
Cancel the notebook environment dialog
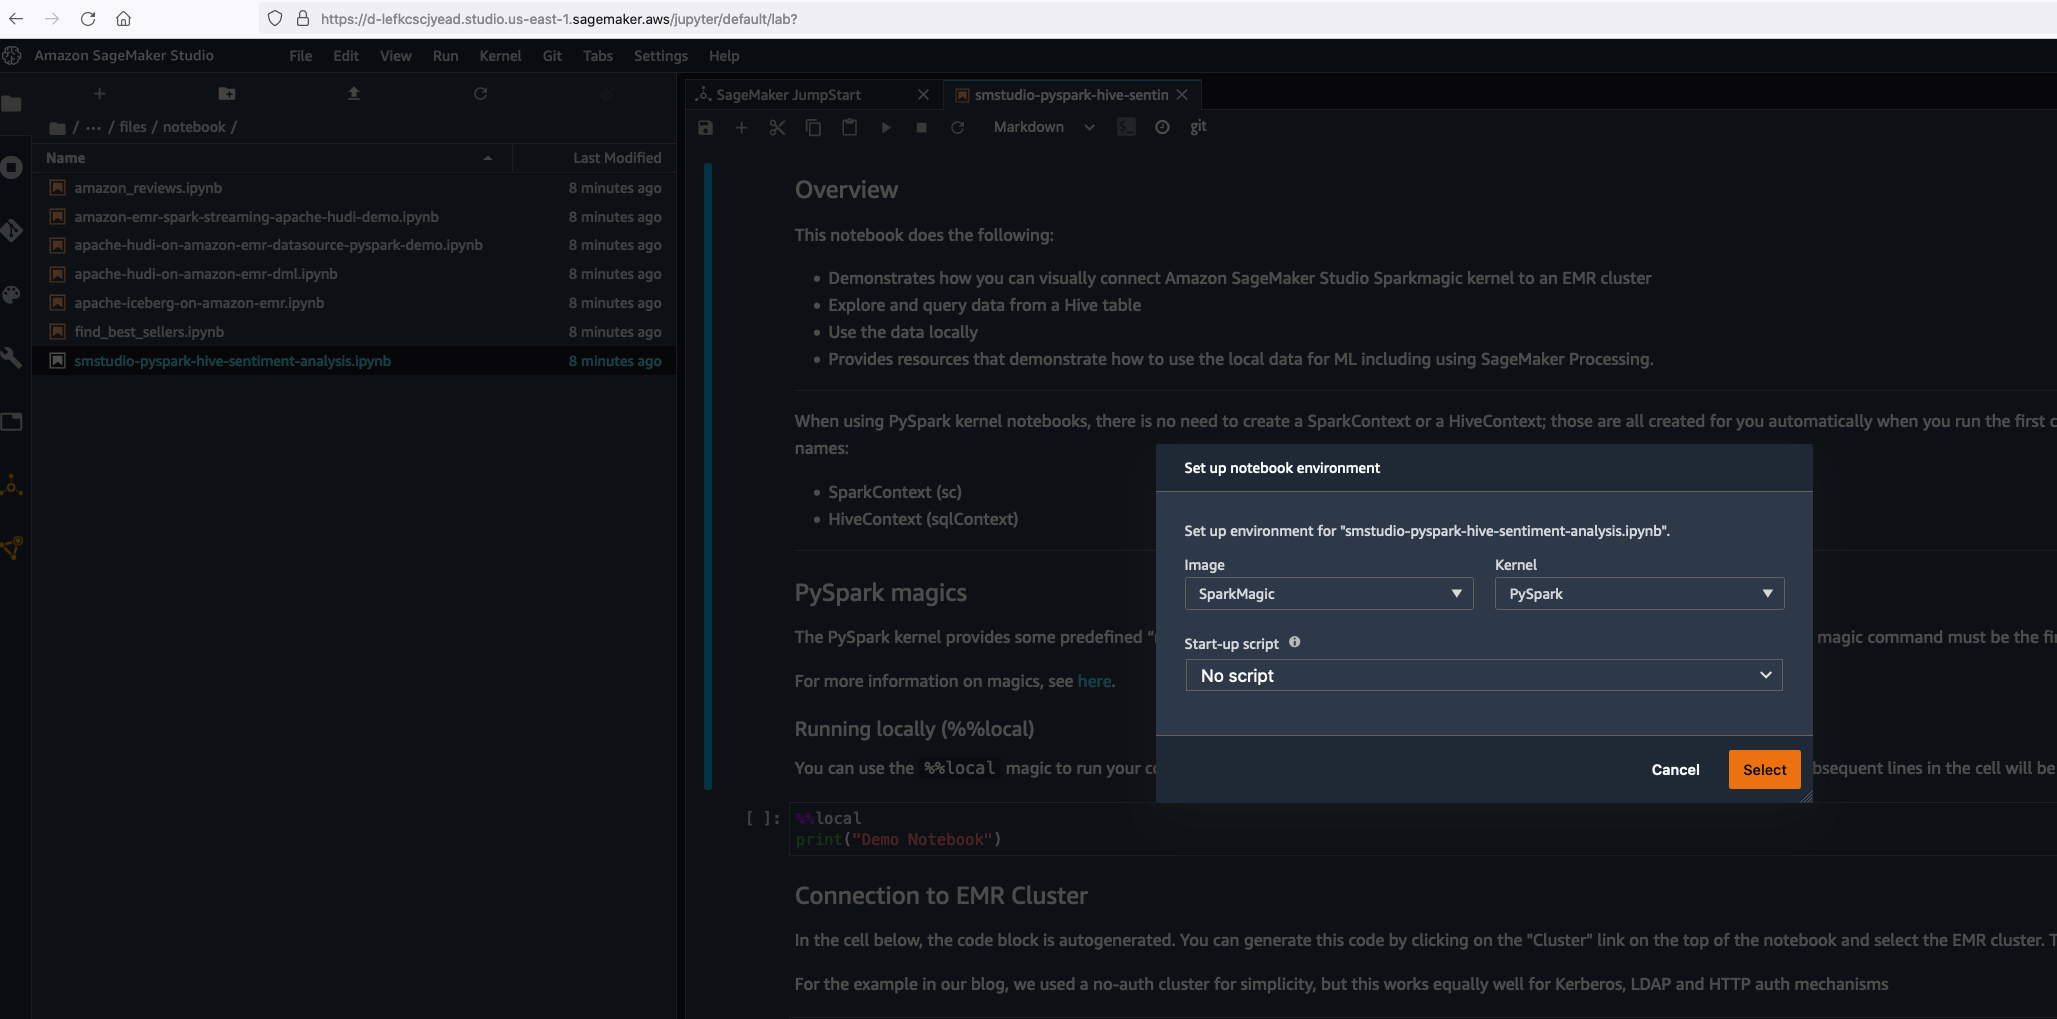pyautogui.click(x=1675, y=770)
